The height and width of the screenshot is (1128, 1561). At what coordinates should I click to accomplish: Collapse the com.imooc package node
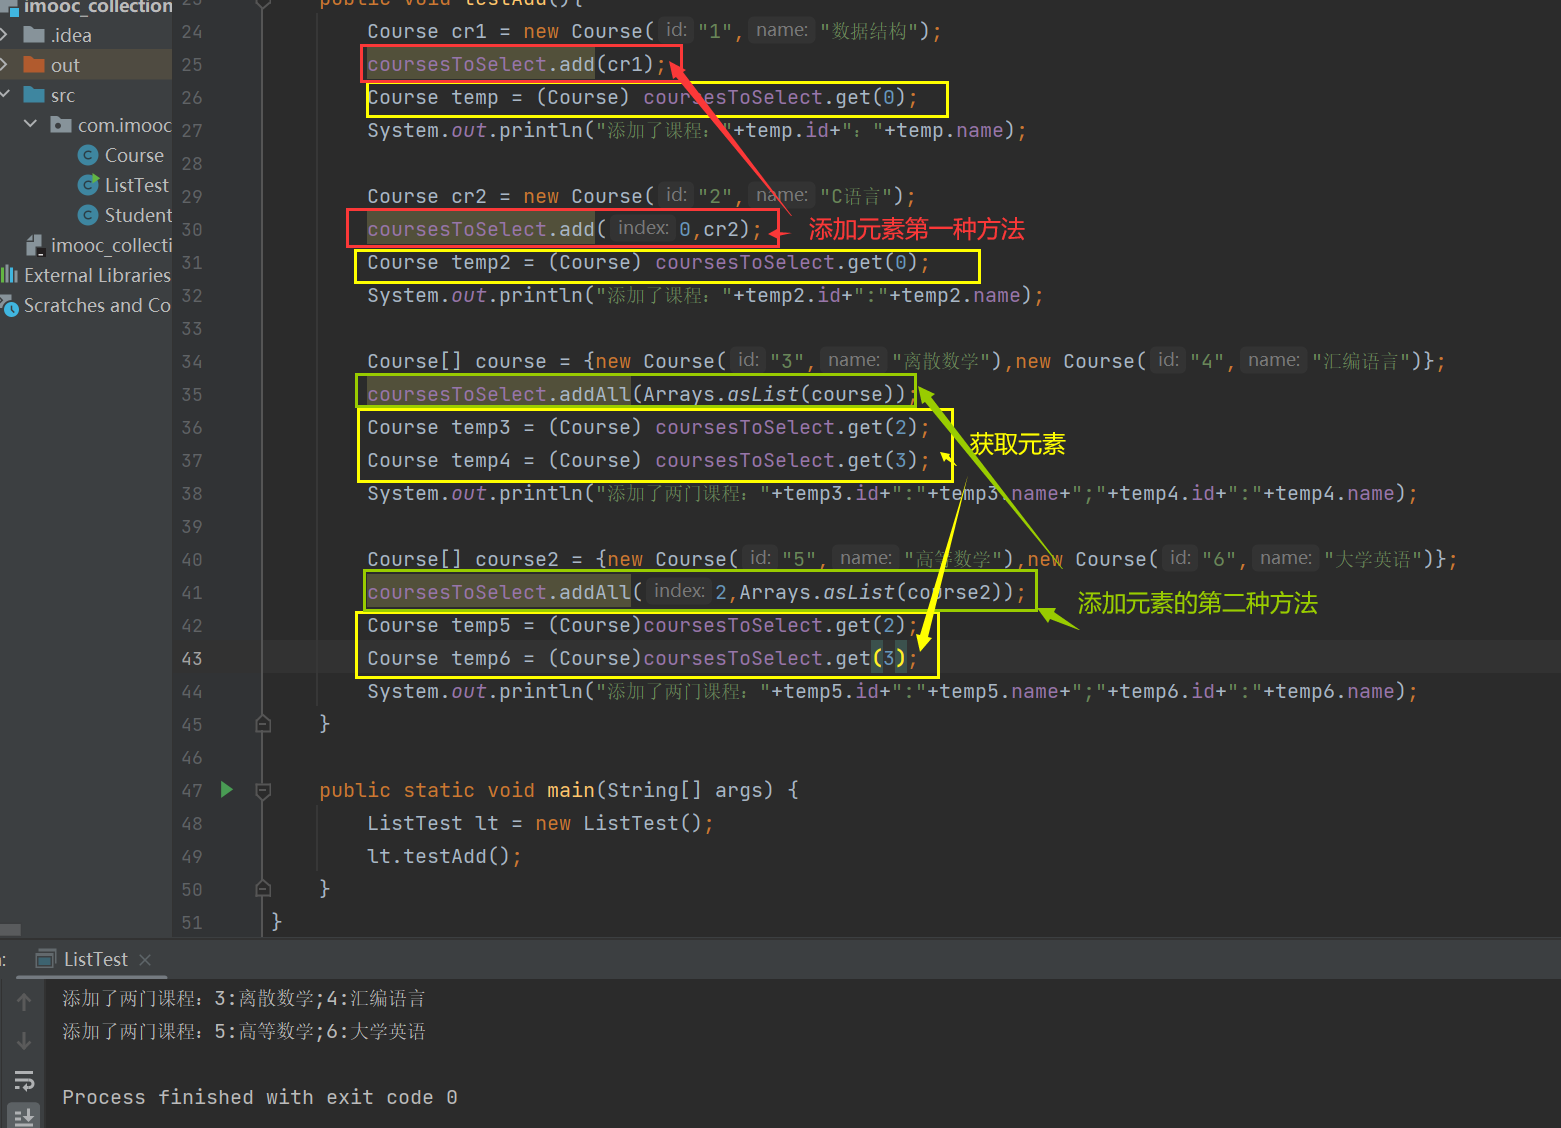(x=30, y=125)
